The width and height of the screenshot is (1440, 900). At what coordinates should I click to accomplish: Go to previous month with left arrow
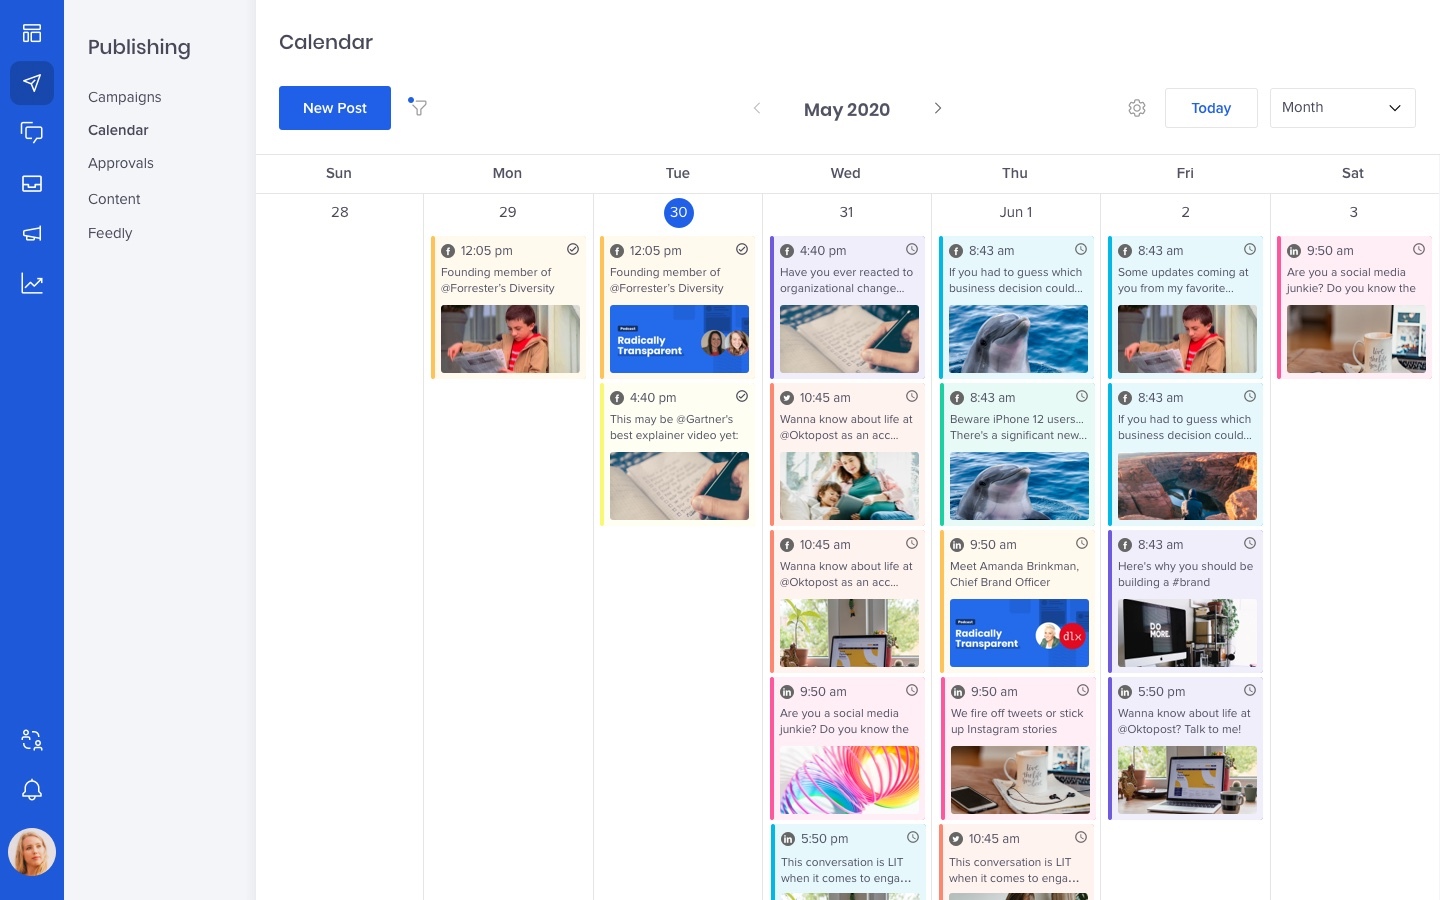[x=757, y=108]
